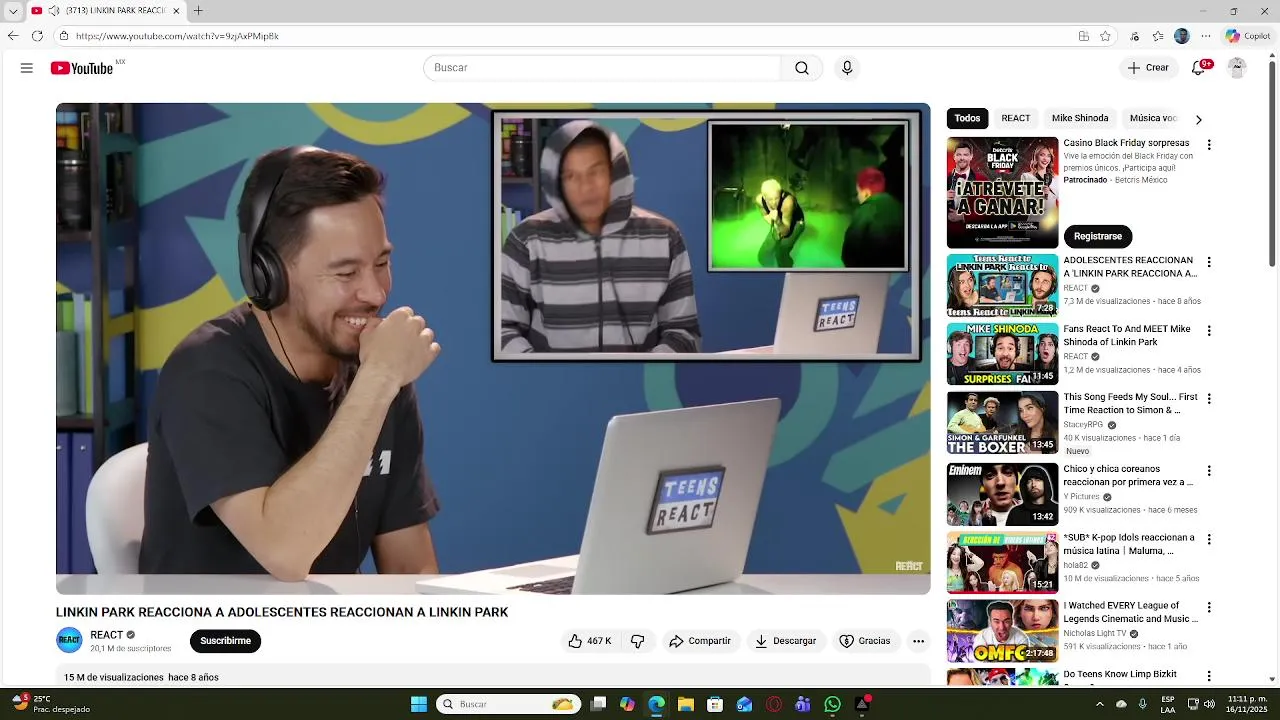Click the Descargar button
The width and height of the screenshot is (1280, 720).
[x=786, y=641]
